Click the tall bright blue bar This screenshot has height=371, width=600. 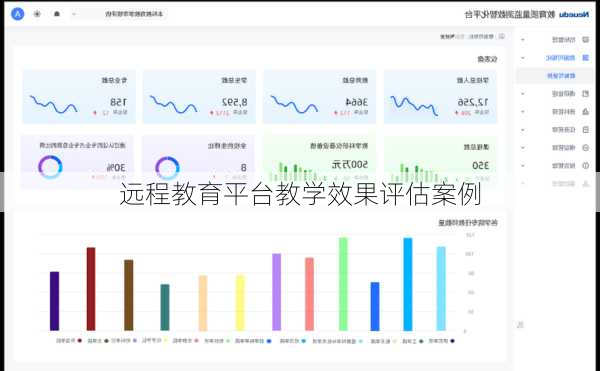point(408,284)
